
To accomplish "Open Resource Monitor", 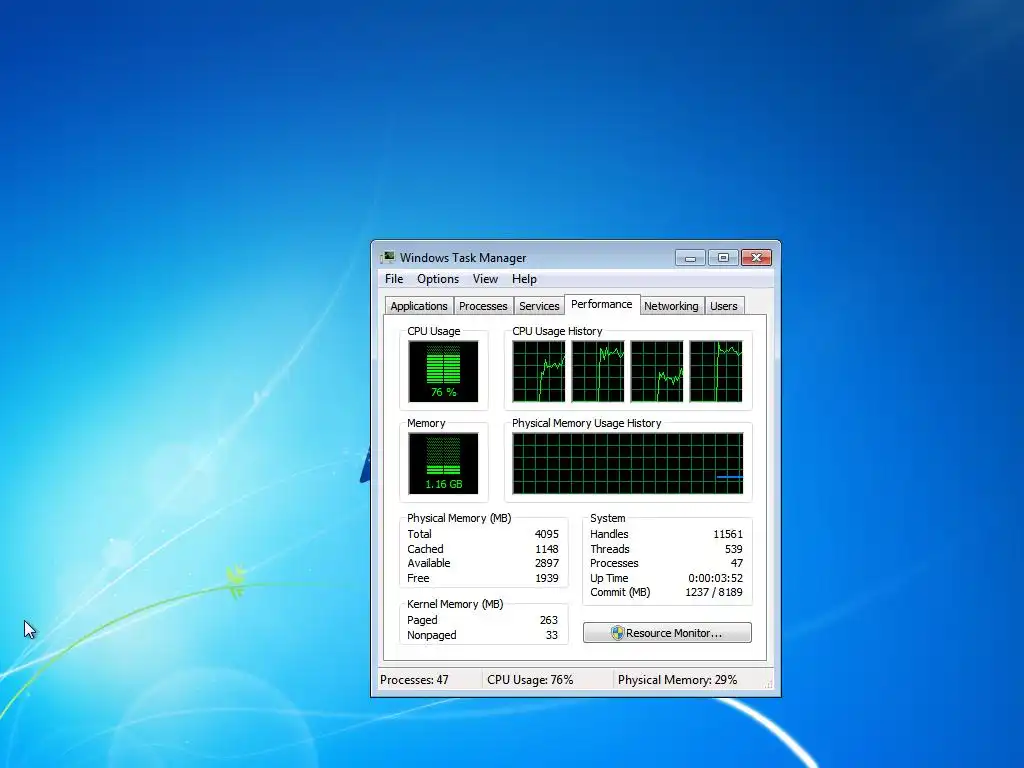I will [667, 633].
